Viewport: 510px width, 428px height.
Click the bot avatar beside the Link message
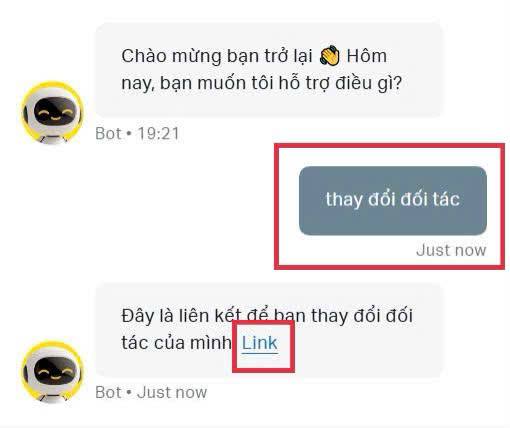click(x=52, y=372)
